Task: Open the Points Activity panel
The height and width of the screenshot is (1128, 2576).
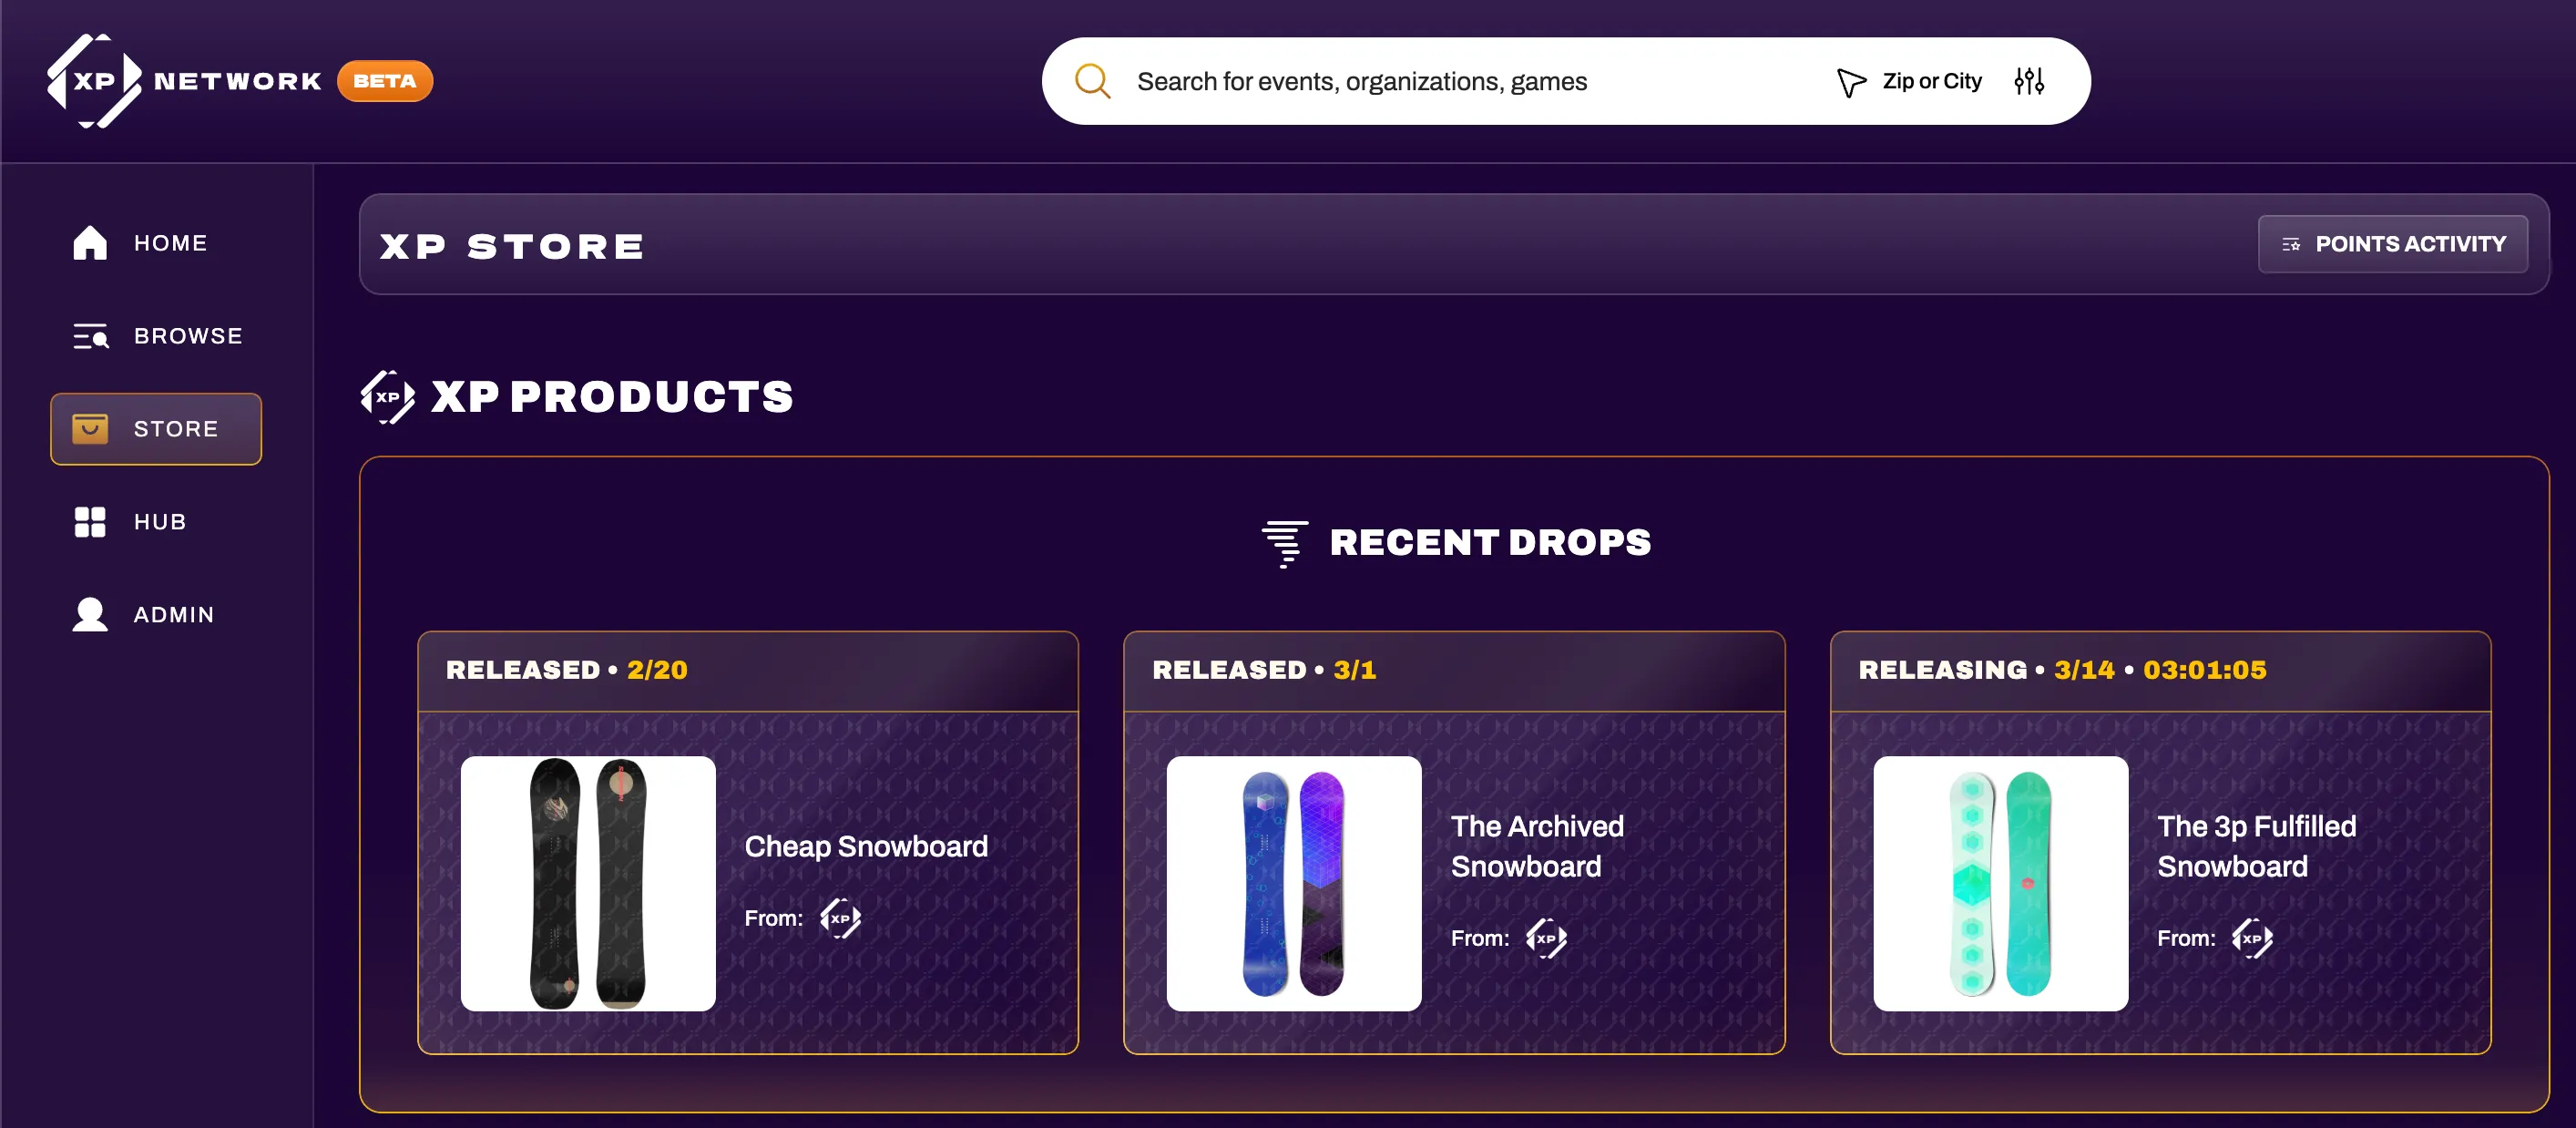Action: [2392, 243]
